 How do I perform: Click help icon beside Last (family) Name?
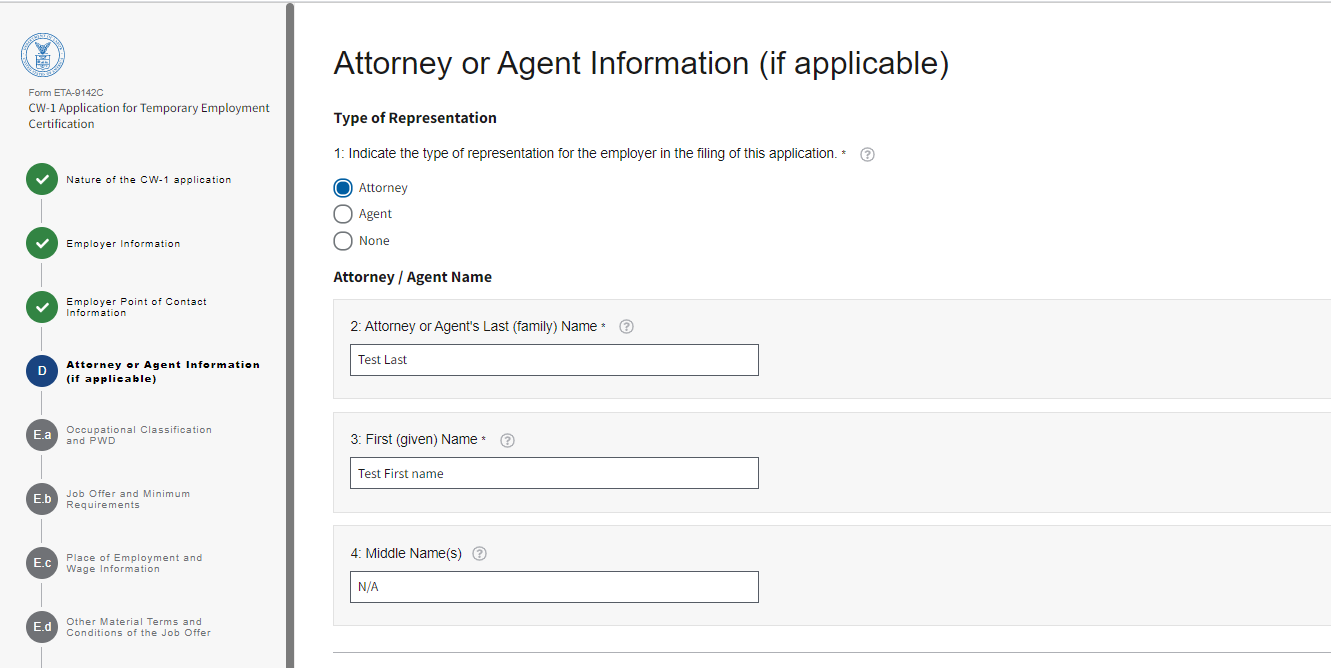coord(627,326)
